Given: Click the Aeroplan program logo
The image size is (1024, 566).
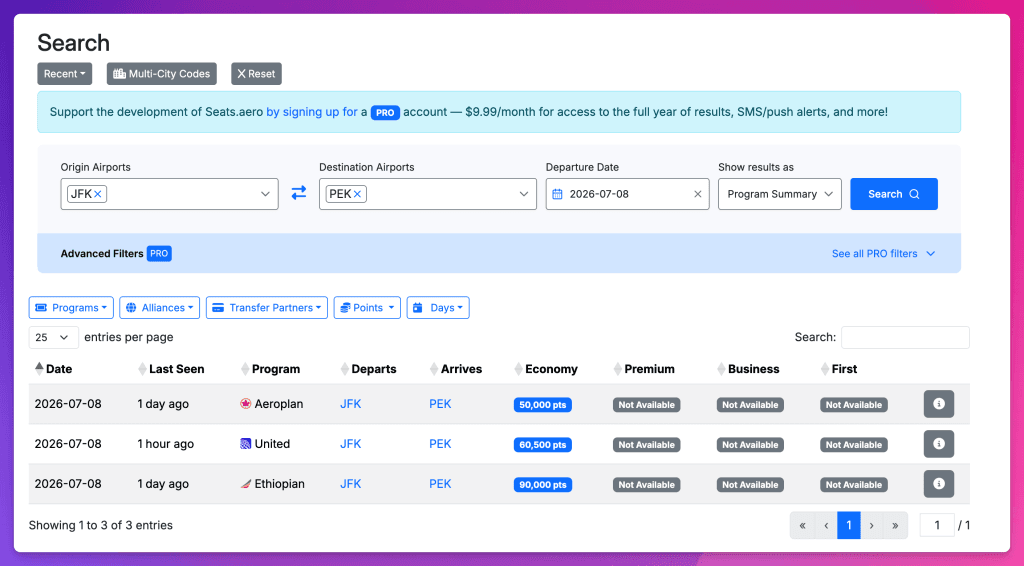Looking at the screenshot, I should 246,404.
